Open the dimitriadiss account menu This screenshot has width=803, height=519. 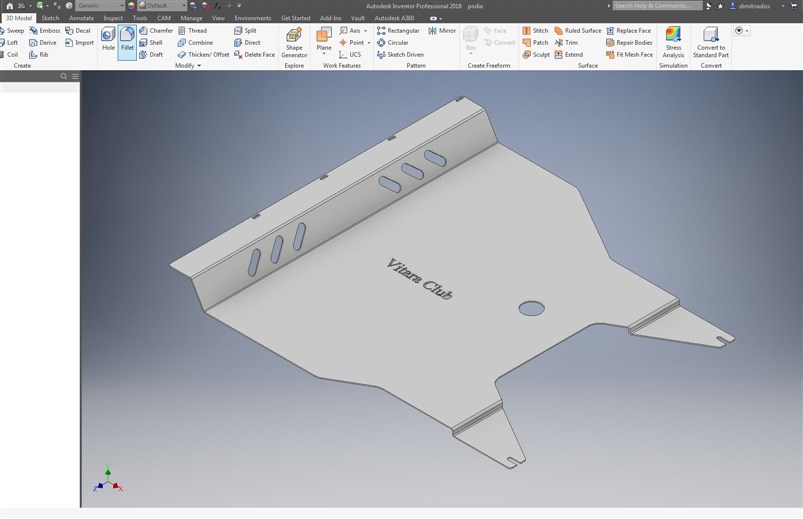coord(758,6)
